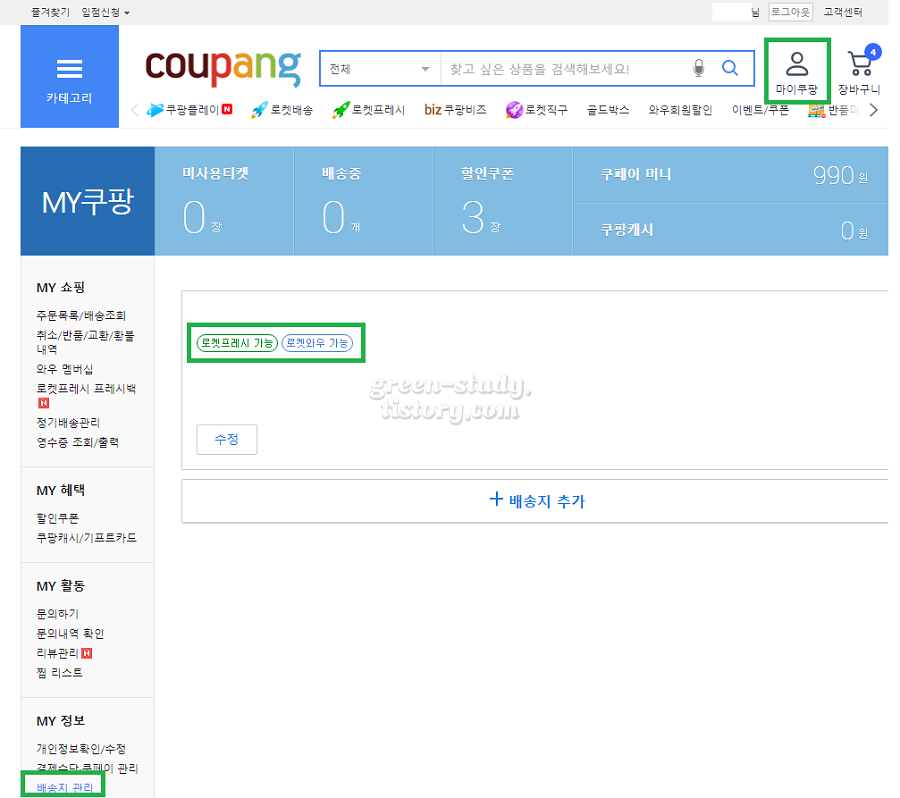Expand the 입점신청 dropdown
900x798 pixels.
coord(105,12)
